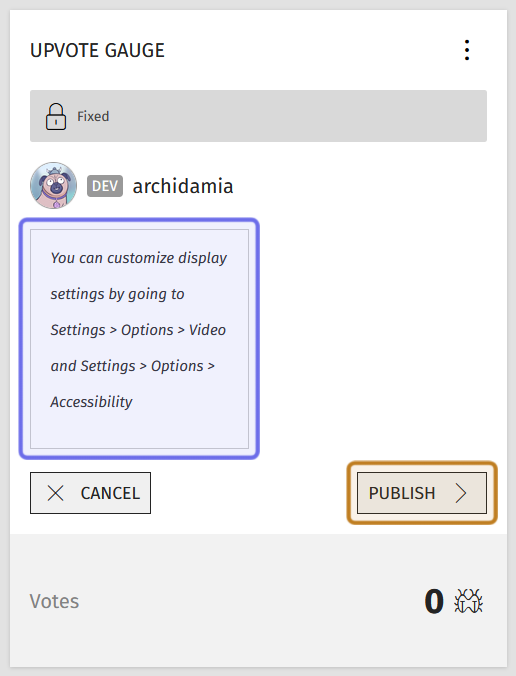Click the DEV badge next to username
This screenshot has width=516, height=676.
pos(105,186)
